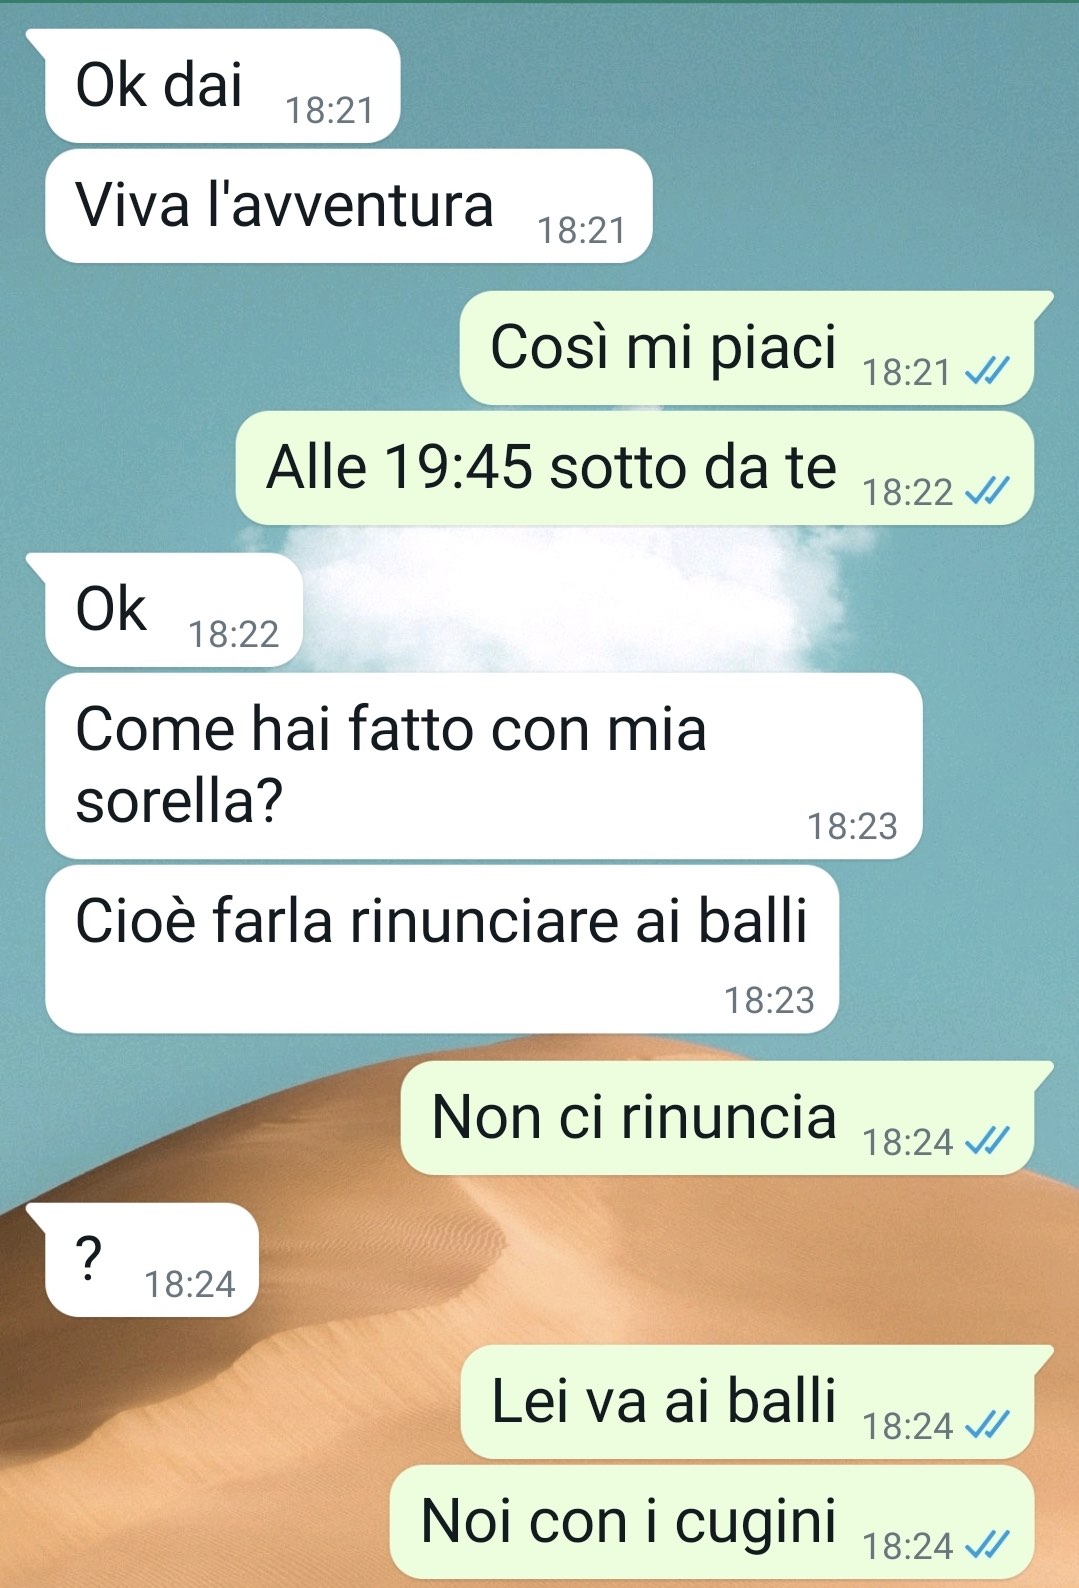Screen dimensions: 1079x1588
Task: Tap the 18:21 timestamp on "Viva l'avventura"
Action: coord(581,231)
